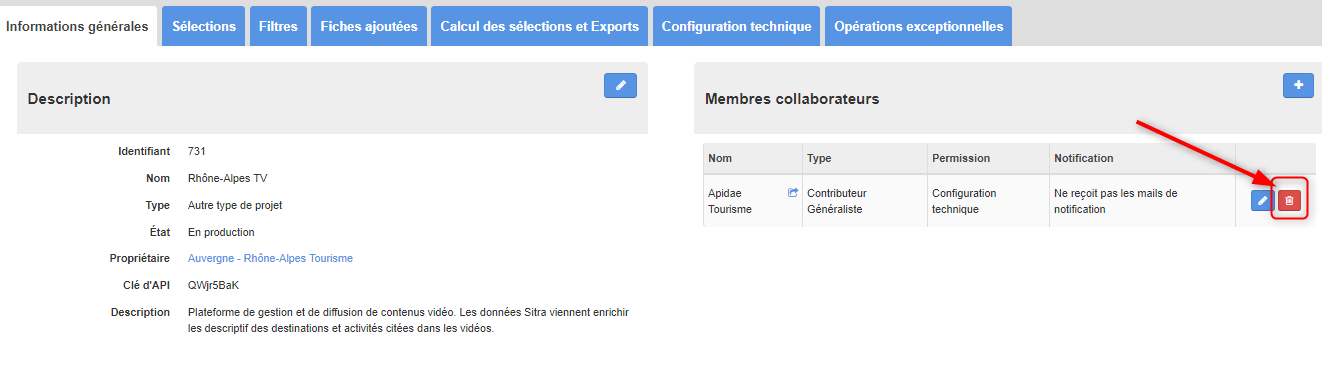This screenshot has height=377, width=1322.
Task: Click the Apidae Tourisme member name cell
Action: (x=753, y=201)
